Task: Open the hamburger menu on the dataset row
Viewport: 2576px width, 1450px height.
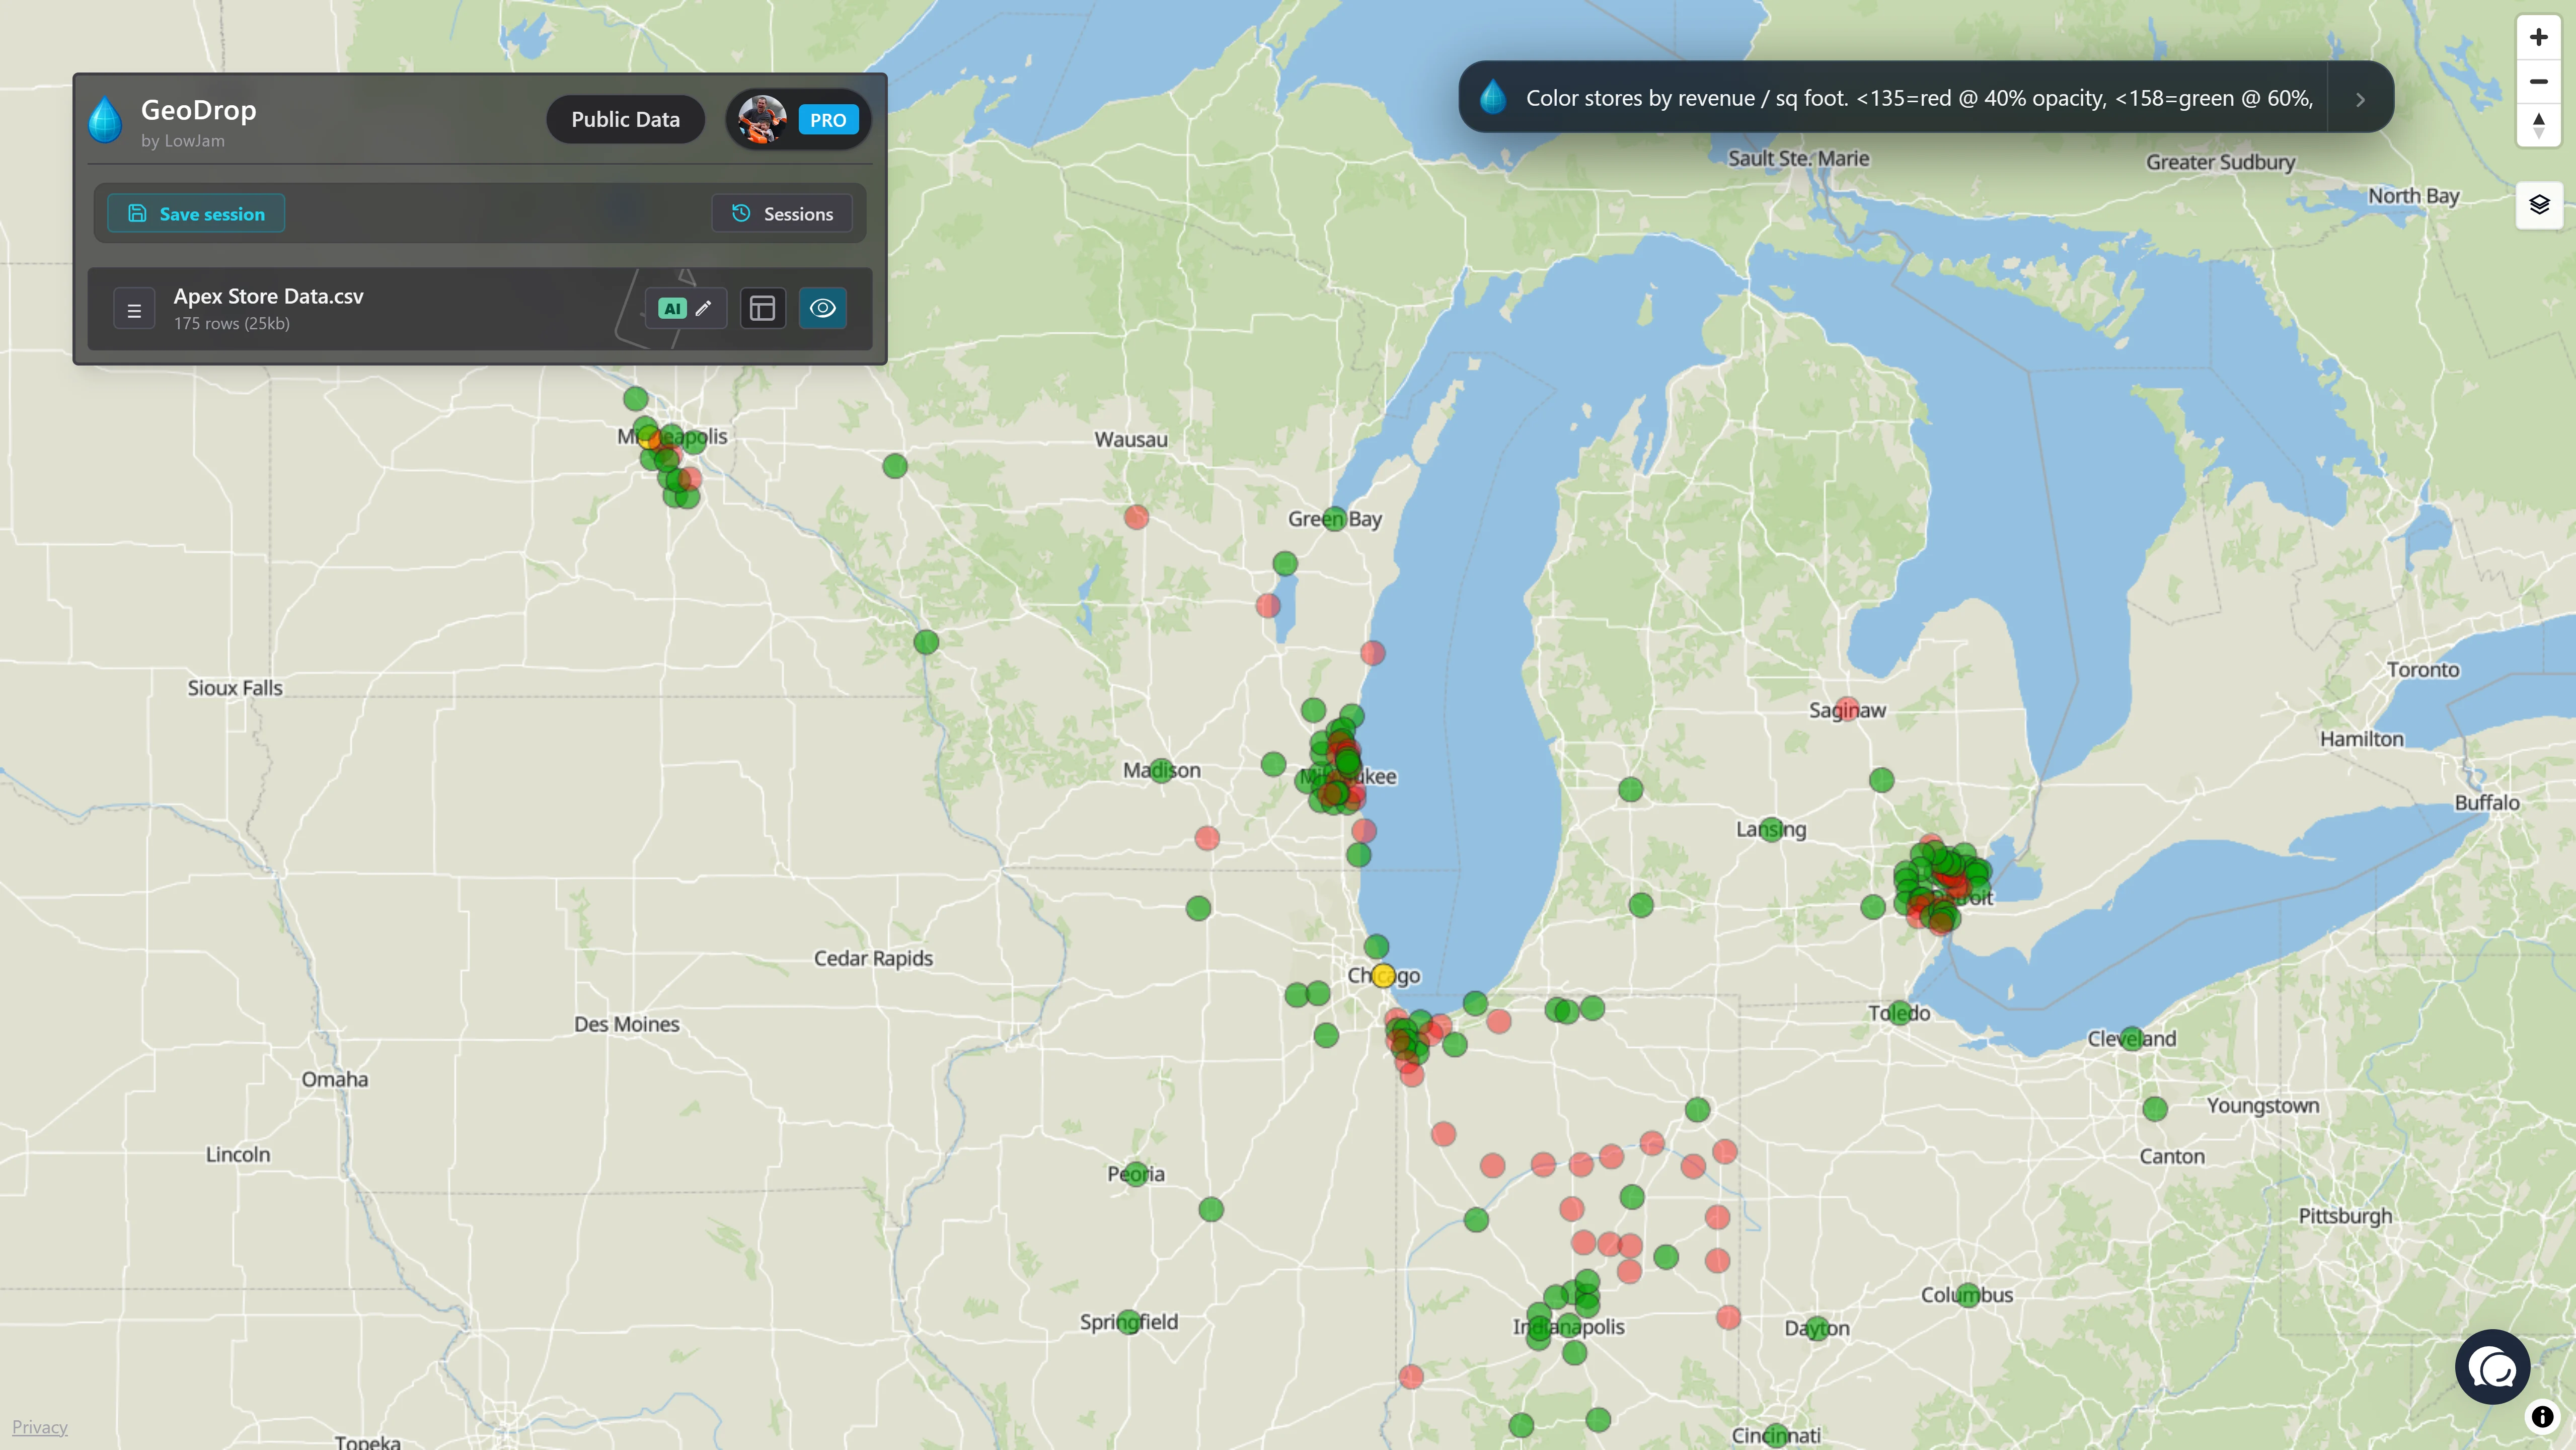Action: 134,308
